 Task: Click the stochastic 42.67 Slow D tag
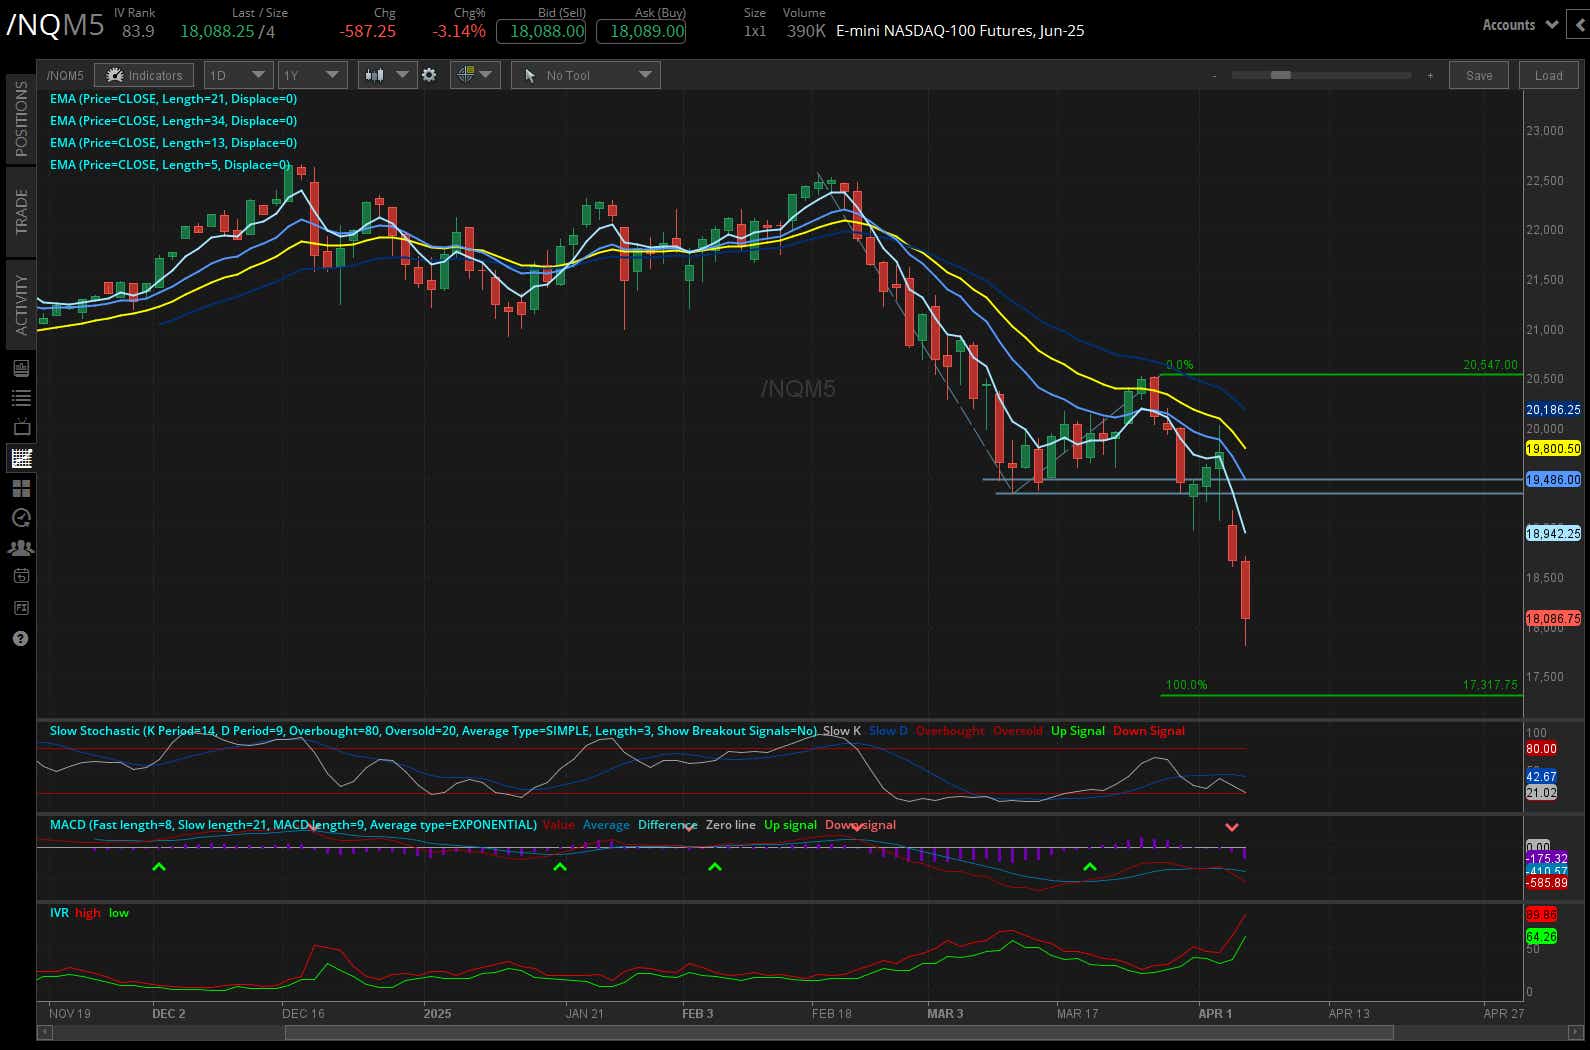point(1541,777)
